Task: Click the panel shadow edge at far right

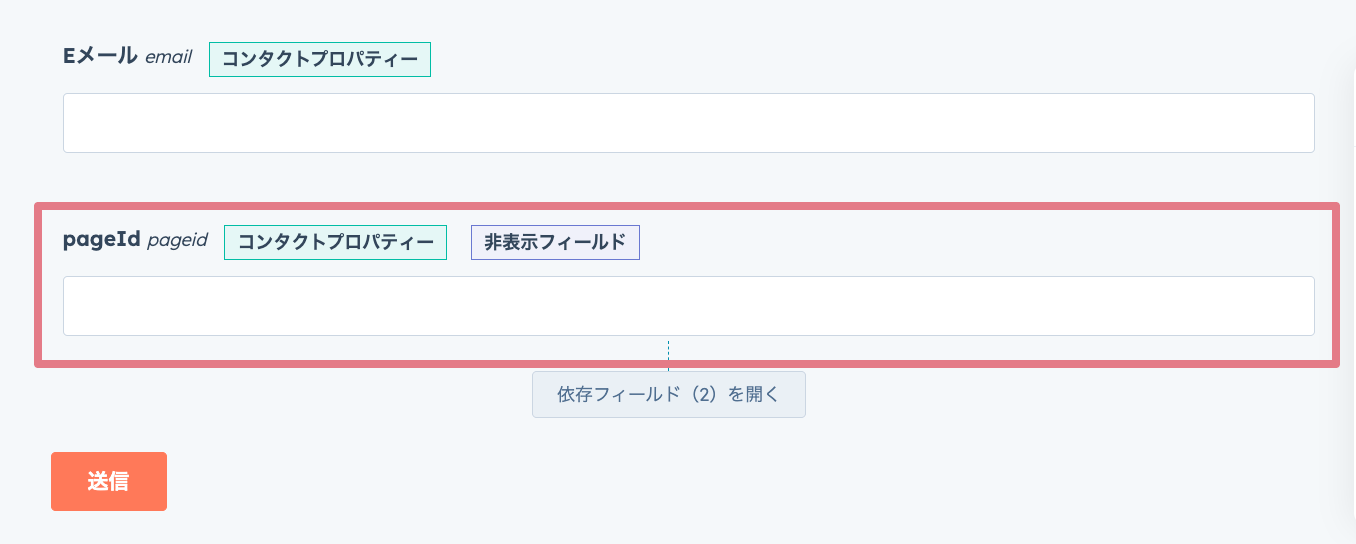Action: pos(1346,300)
